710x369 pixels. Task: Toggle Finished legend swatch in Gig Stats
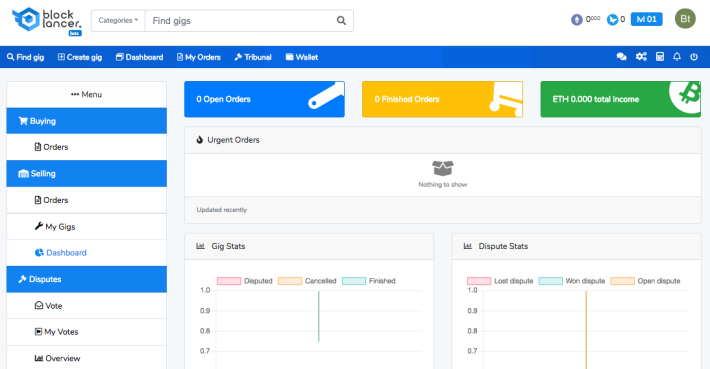(x=354, y=281)
